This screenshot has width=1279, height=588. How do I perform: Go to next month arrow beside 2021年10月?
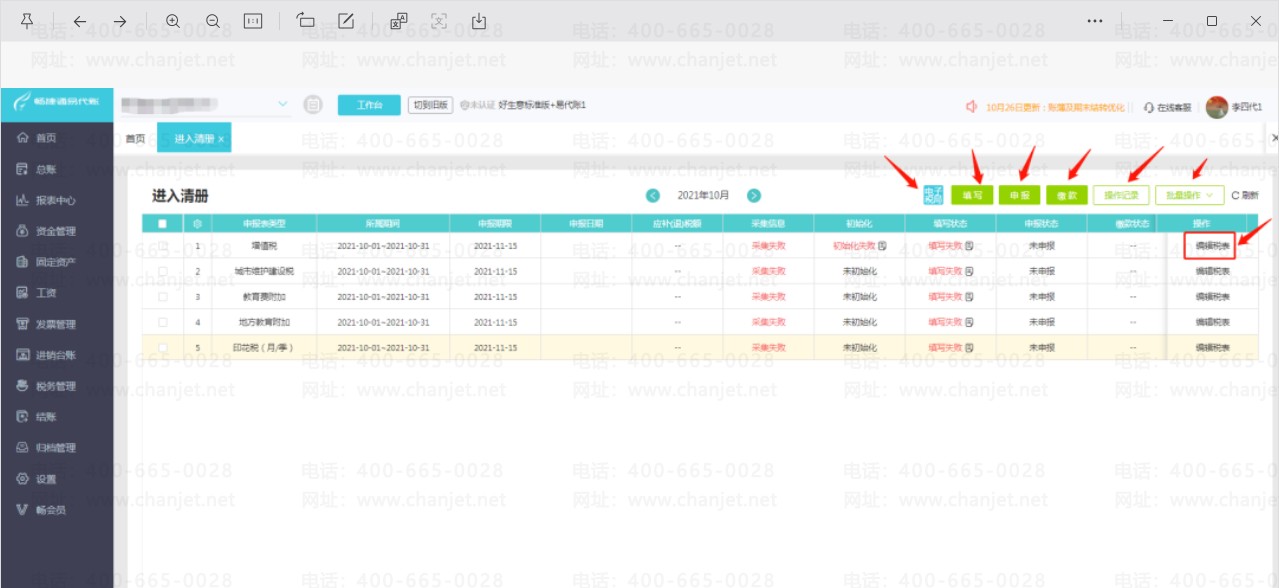pos(754,196)
